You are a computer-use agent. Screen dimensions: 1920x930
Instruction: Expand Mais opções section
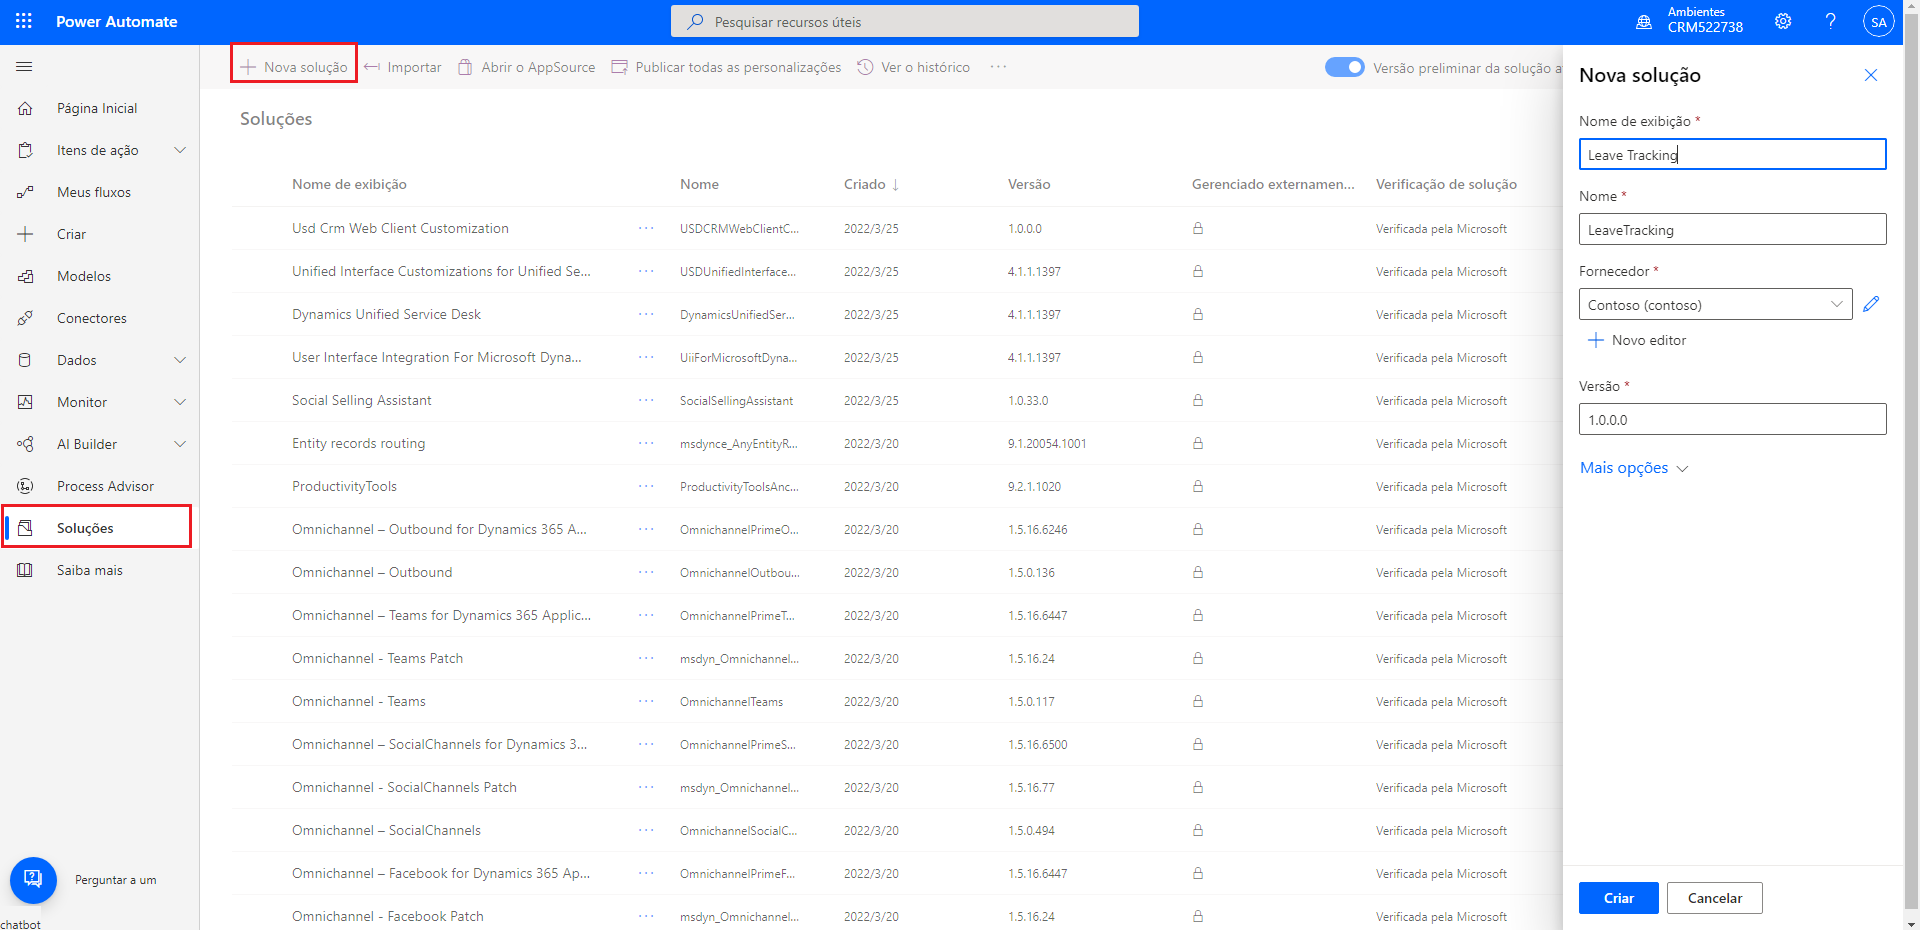coord(1634,468)
